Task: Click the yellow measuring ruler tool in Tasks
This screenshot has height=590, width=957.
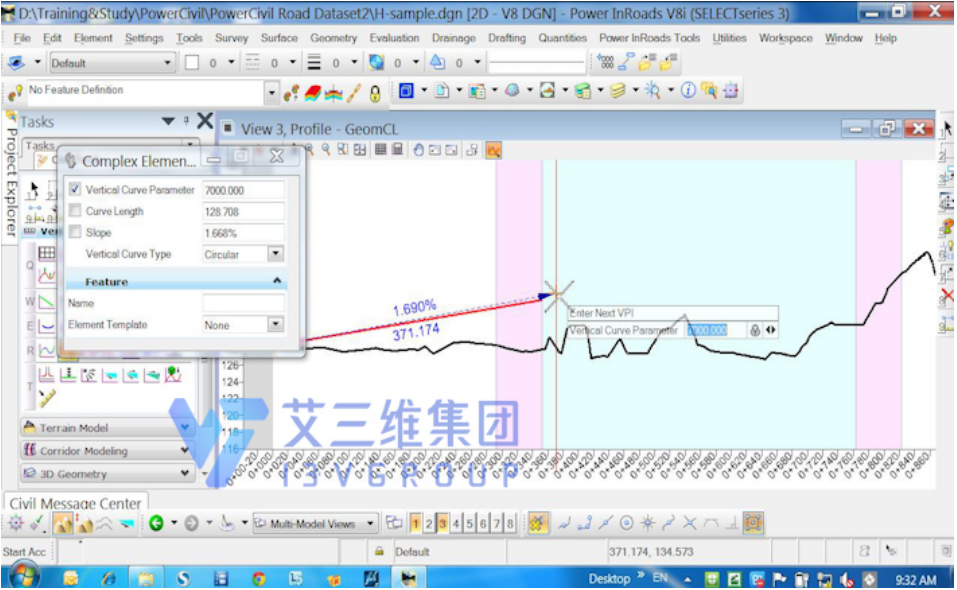Action: (x=47, y=398)
